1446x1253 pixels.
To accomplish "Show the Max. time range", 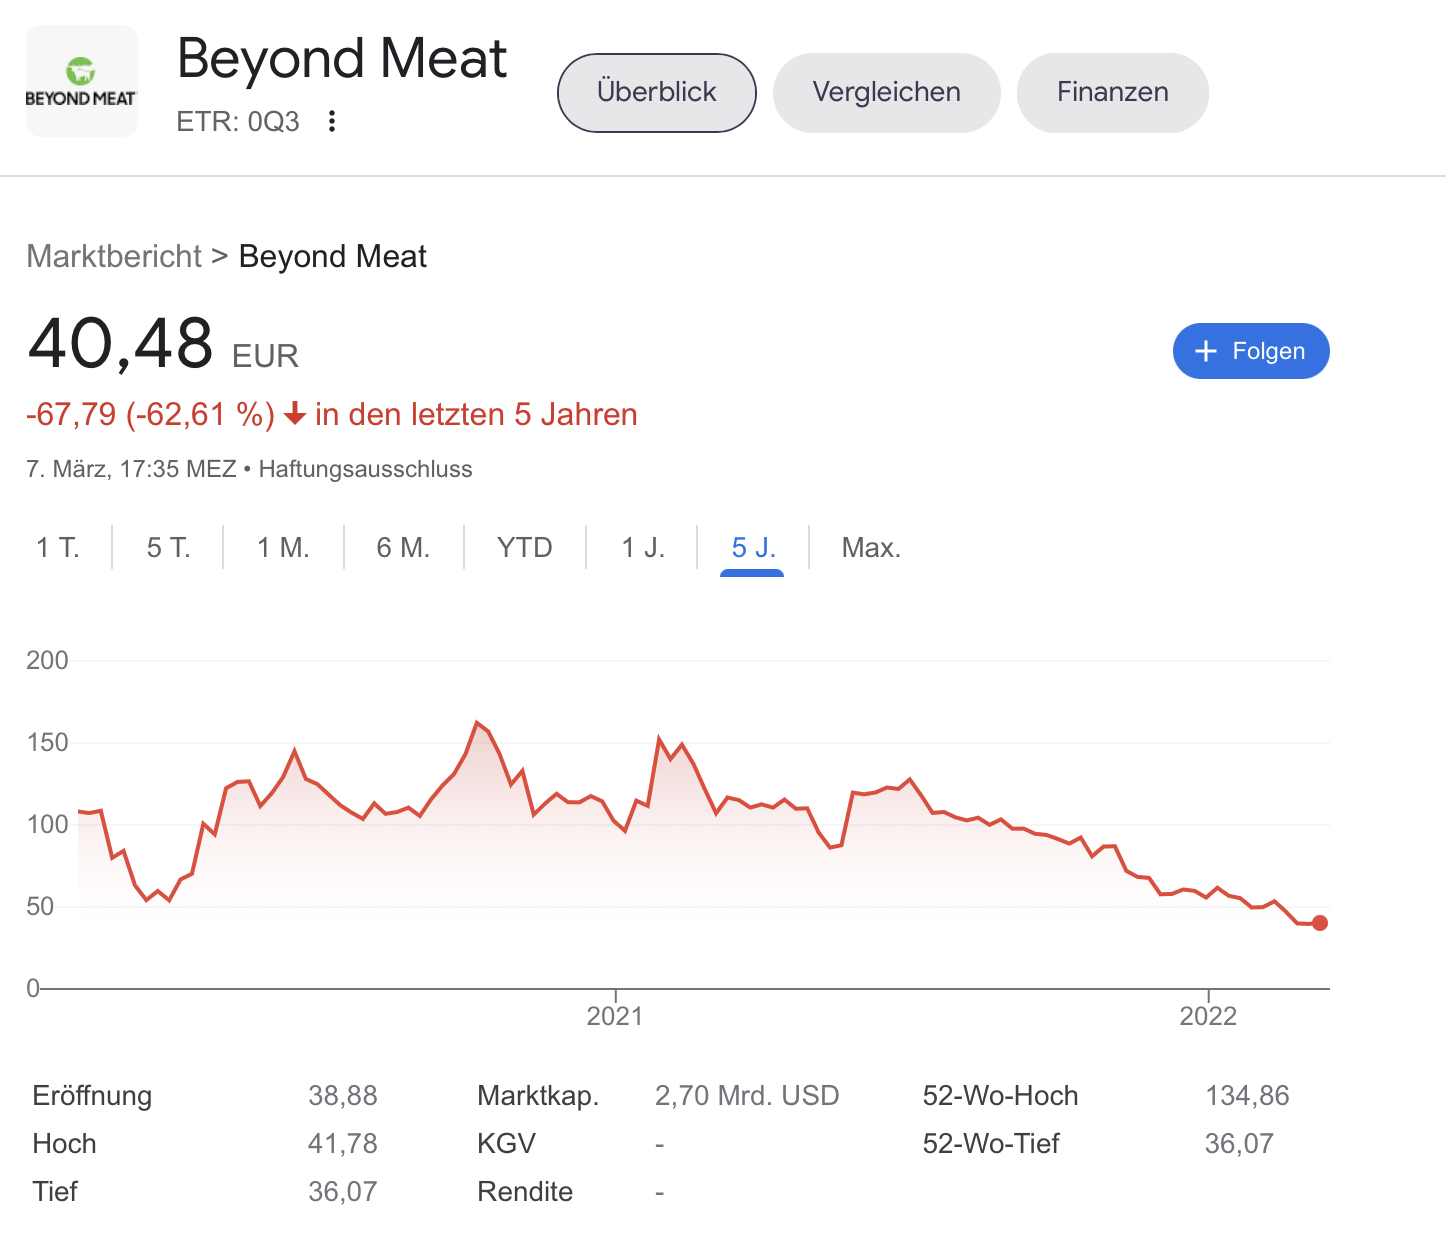I will click(871, 548).
